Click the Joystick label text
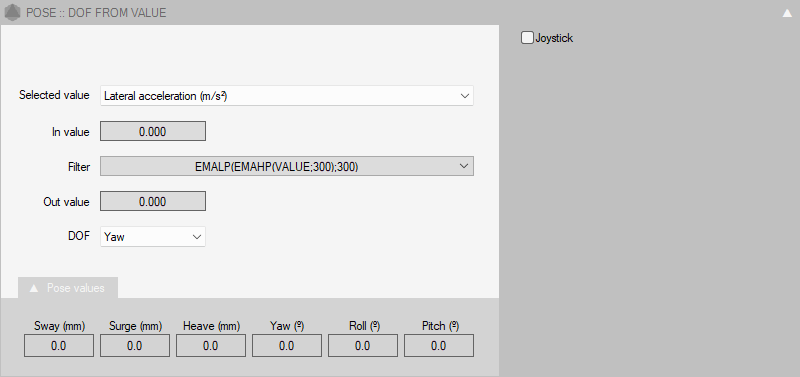 pyautogui.click(x=554, y=38)
